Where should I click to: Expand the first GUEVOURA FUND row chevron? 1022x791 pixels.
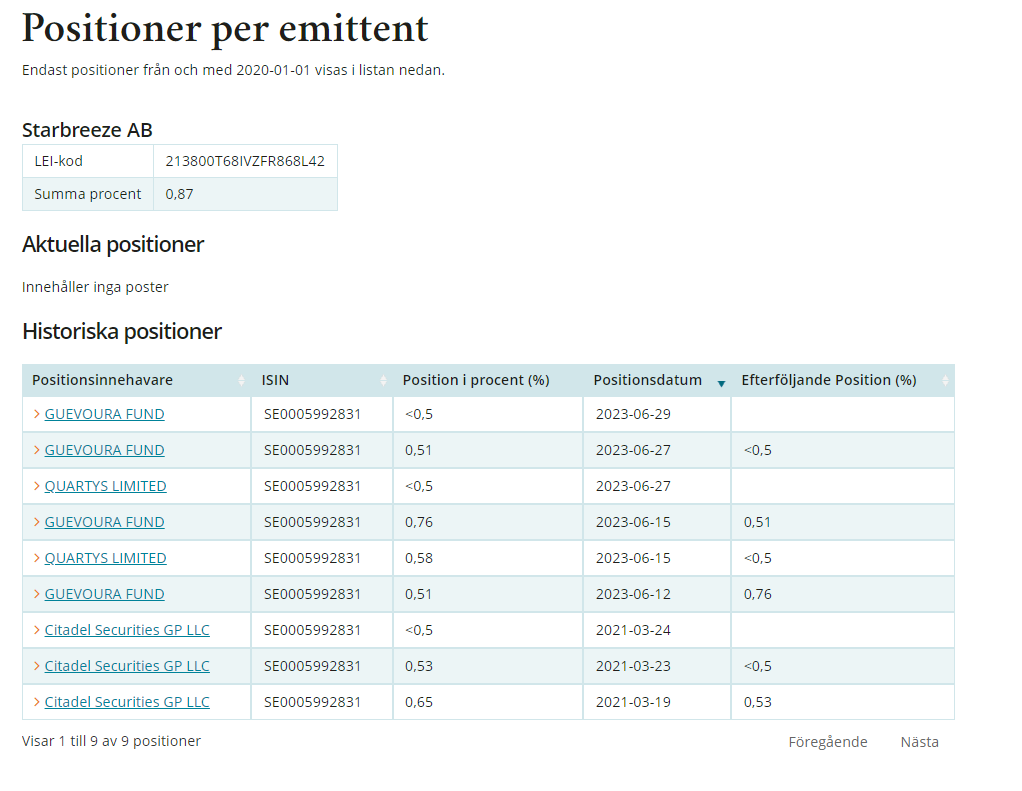coord(36,414)
